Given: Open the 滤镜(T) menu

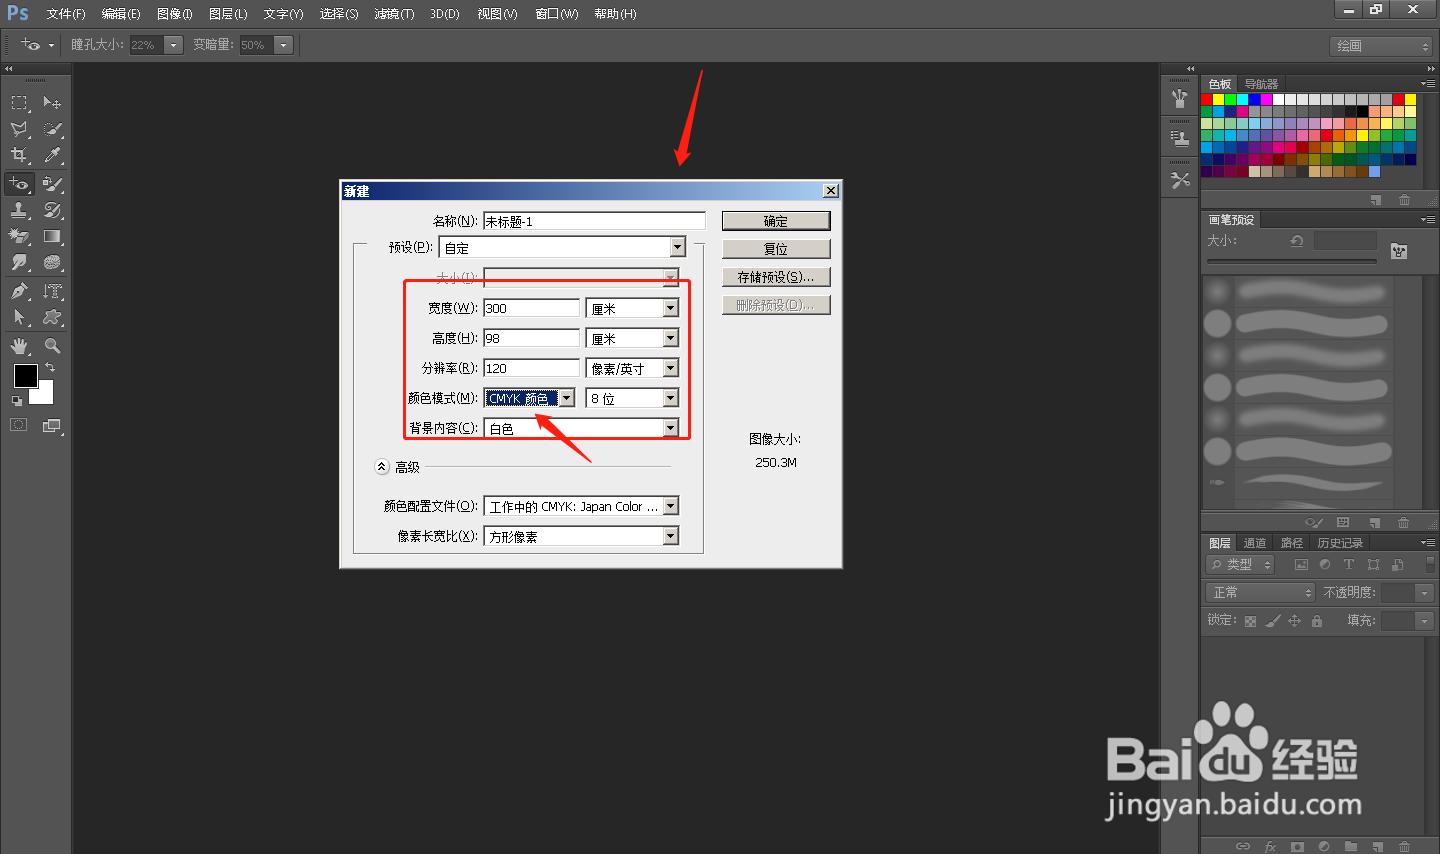Looking at the screenshot, I should [x=394, y=14].
